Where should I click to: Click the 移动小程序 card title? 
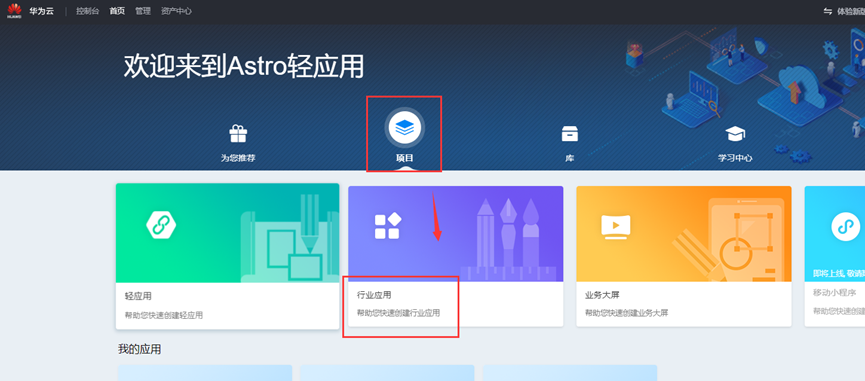[835, 293]
